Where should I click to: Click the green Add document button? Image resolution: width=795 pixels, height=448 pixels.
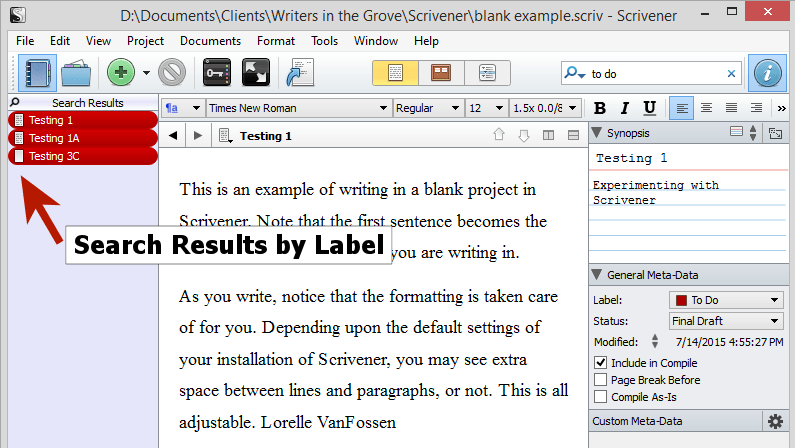[x=121, y=72]
